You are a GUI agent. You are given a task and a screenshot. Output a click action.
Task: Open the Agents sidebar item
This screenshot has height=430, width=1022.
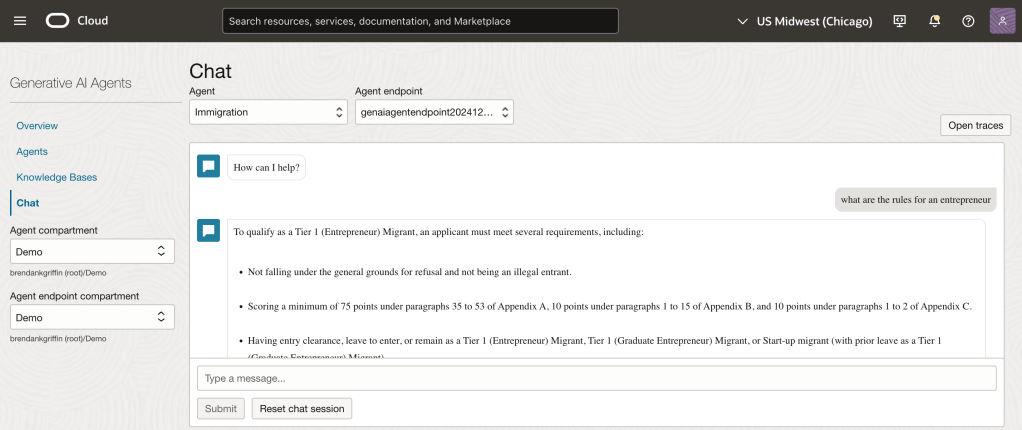32,152
